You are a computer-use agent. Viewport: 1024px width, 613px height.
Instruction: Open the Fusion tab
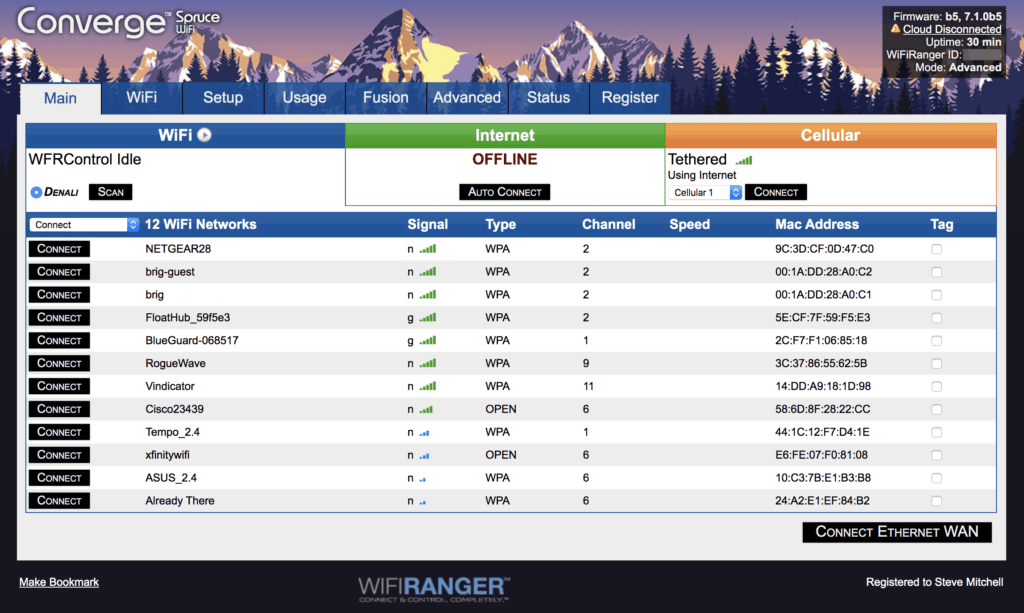(x=385, y=98)
